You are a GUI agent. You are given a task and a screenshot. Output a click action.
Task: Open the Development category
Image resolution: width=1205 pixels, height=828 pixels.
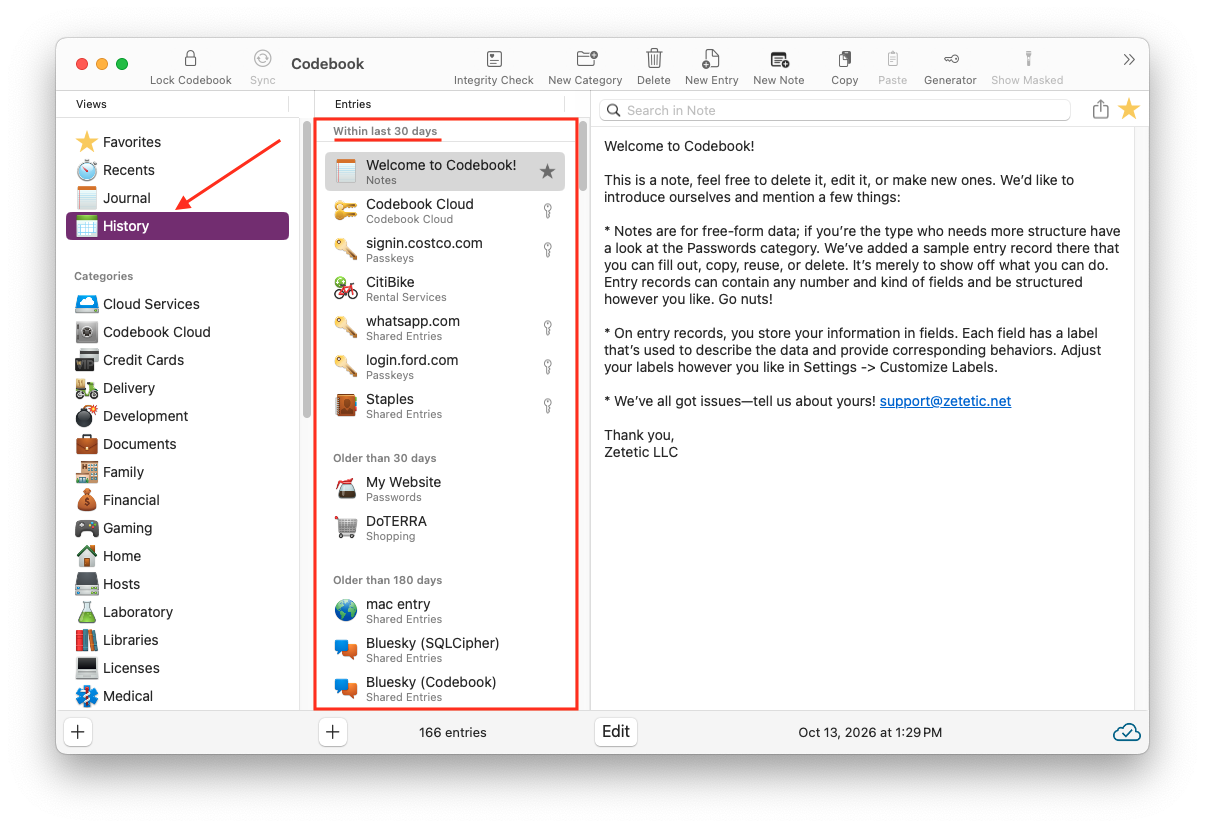click(177, 416)
